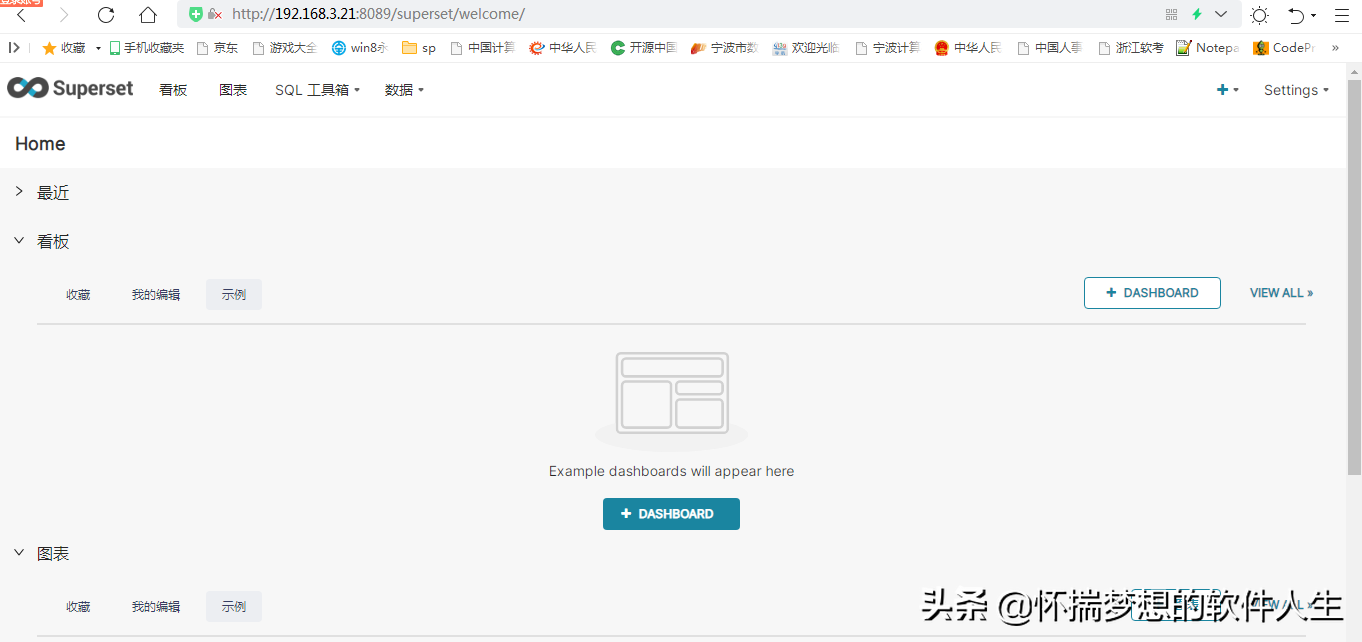Select 收藏 tab in 看板 section
The height and width of the screenshot is (642, 1362).
point(78,294)
